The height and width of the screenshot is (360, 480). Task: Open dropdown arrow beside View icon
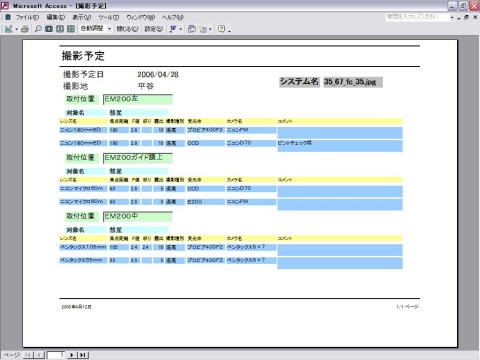coord(16,29)
